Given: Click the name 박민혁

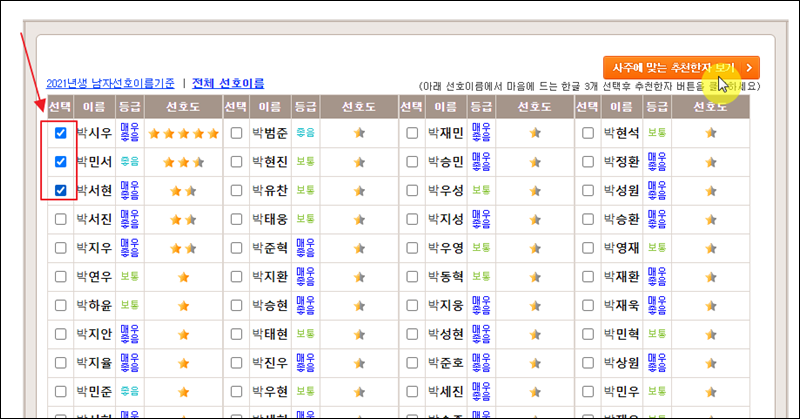Looking at the screenshot, I should [621, 334].
